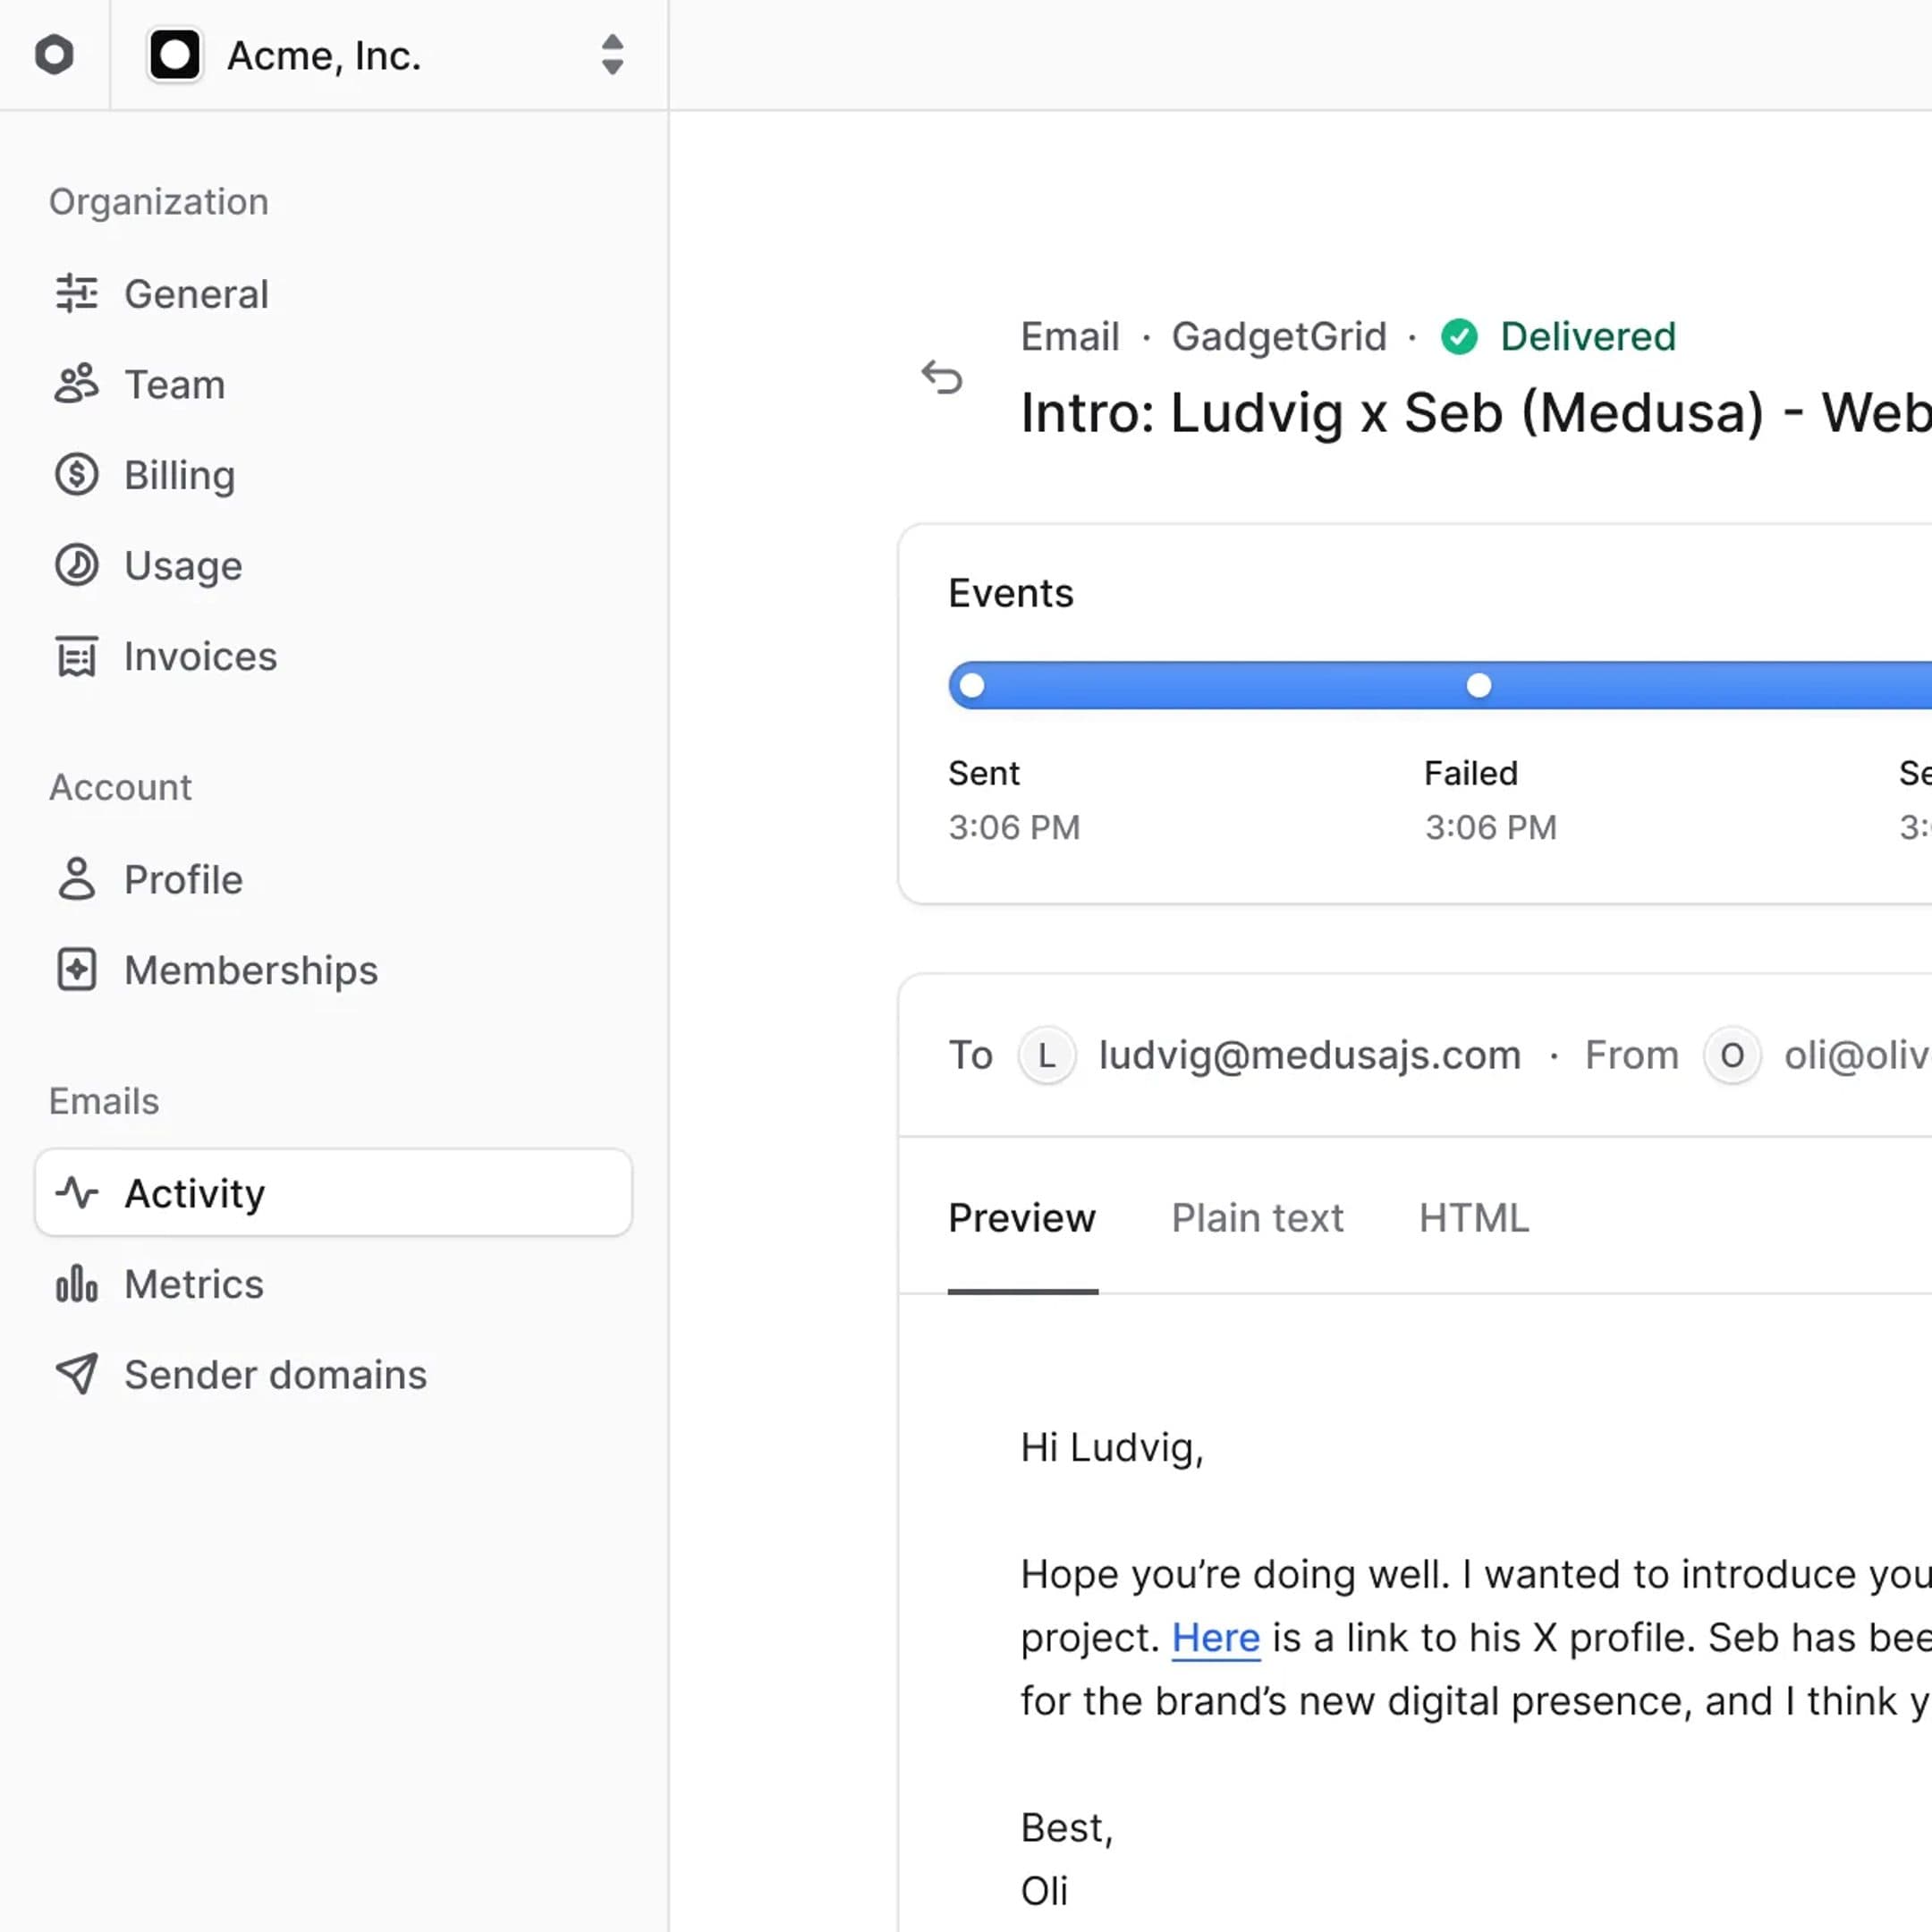Click the Metrics bar chart icon
The image size is (1932, 1932).
tap(77, 1283)
